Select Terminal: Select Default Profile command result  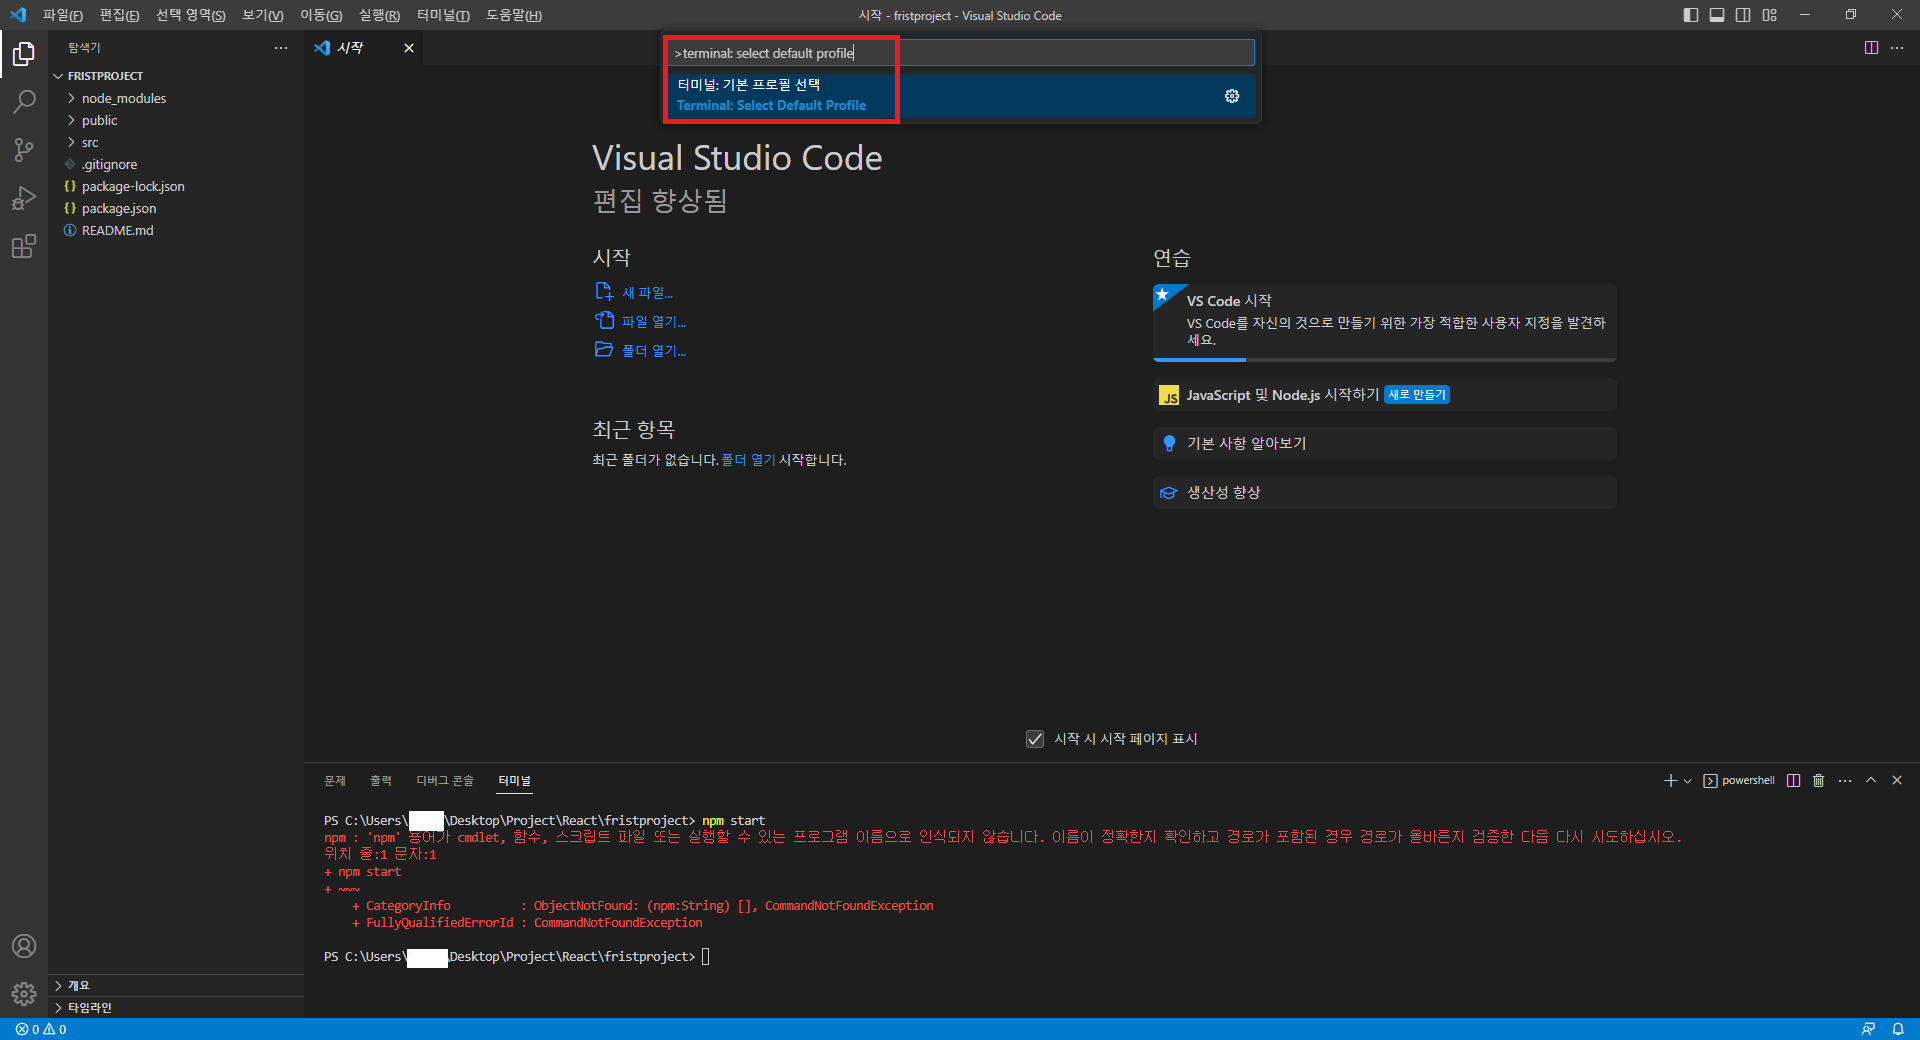[961, 95]
